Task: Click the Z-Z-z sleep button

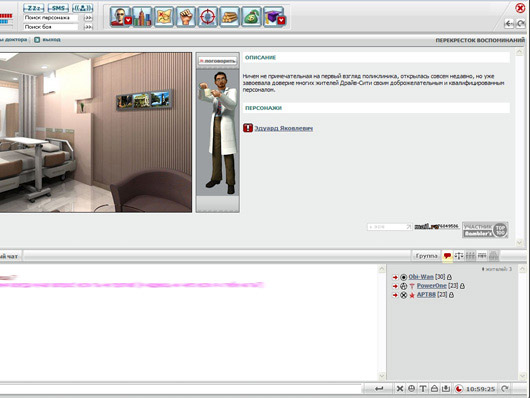Action: (34, 8)
